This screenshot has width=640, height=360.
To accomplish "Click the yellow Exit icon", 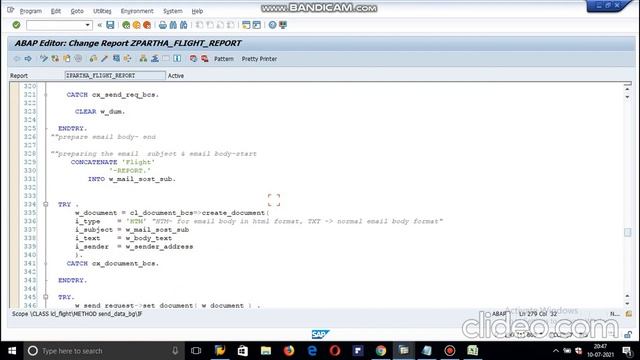I will point(136,25).
